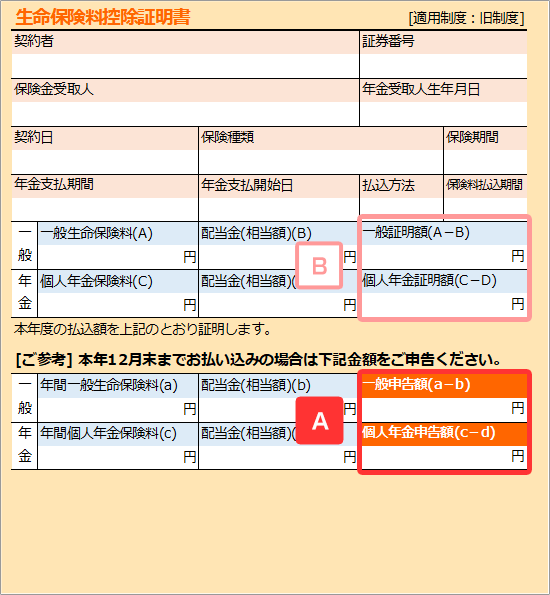Click the amount cell under 年間個人年金保険料(c)
The image size is (550, 595).
click(118, 457)
